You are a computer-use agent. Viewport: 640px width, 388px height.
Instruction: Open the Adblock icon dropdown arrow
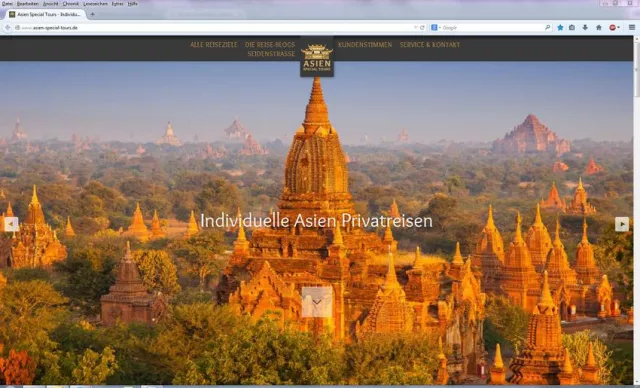(x=619, y=28)
